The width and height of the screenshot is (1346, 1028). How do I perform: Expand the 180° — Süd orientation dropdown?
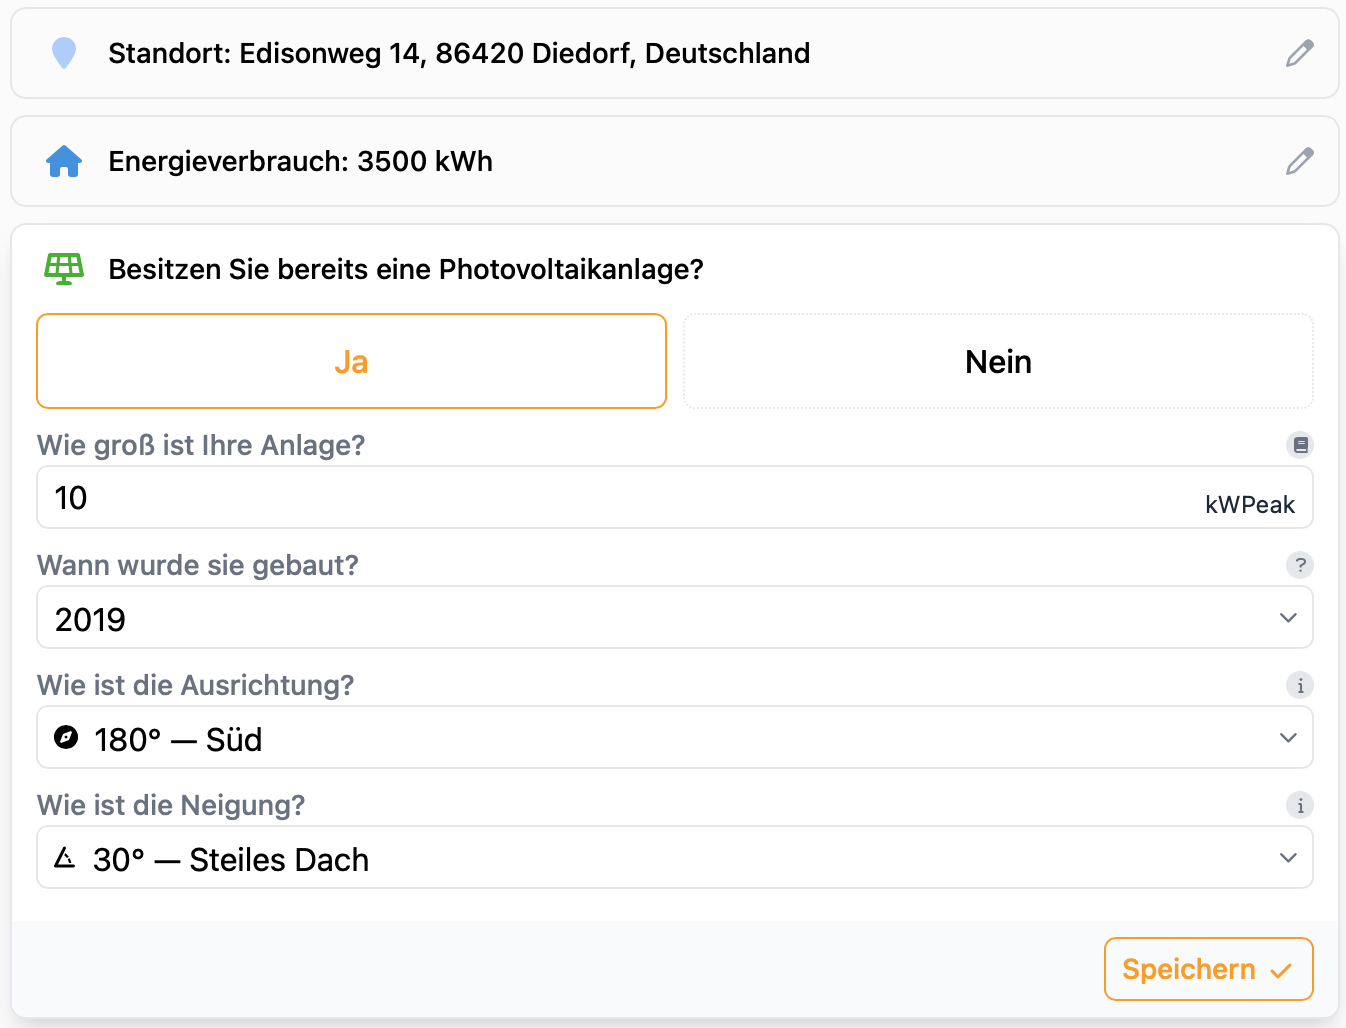pyautogui.click(x=674, y=738)
